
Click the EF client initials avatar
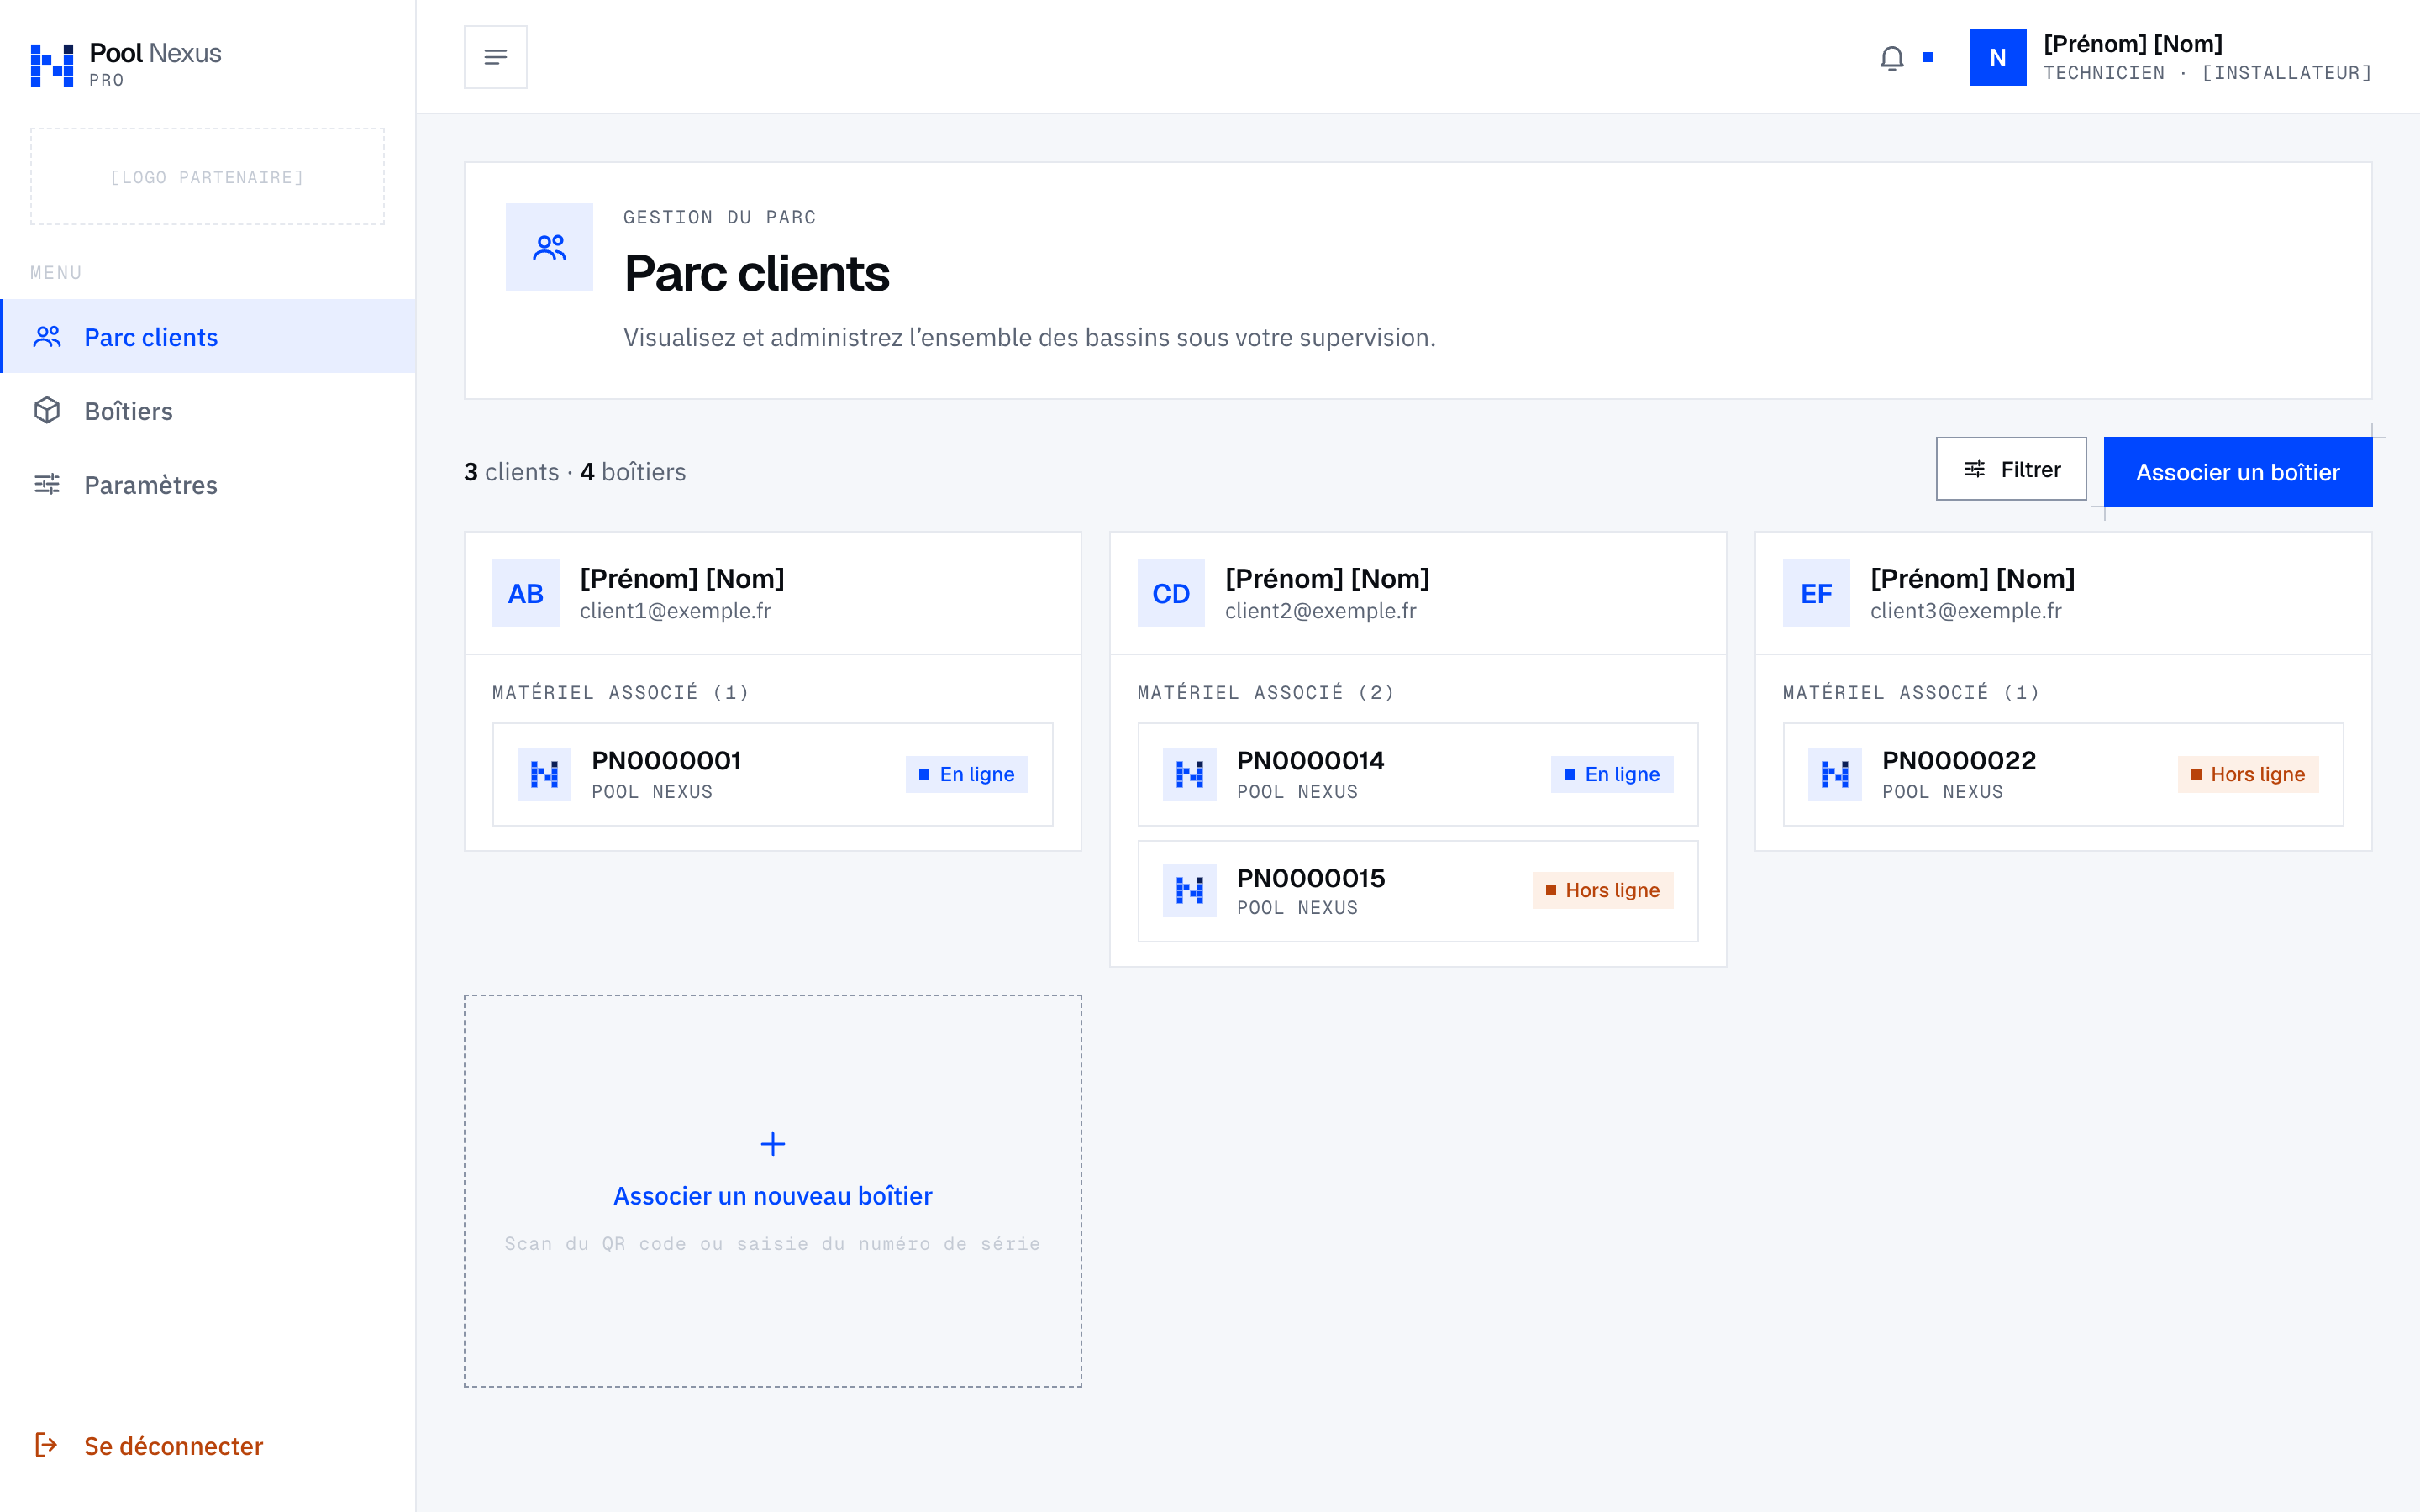point(1816,593)
